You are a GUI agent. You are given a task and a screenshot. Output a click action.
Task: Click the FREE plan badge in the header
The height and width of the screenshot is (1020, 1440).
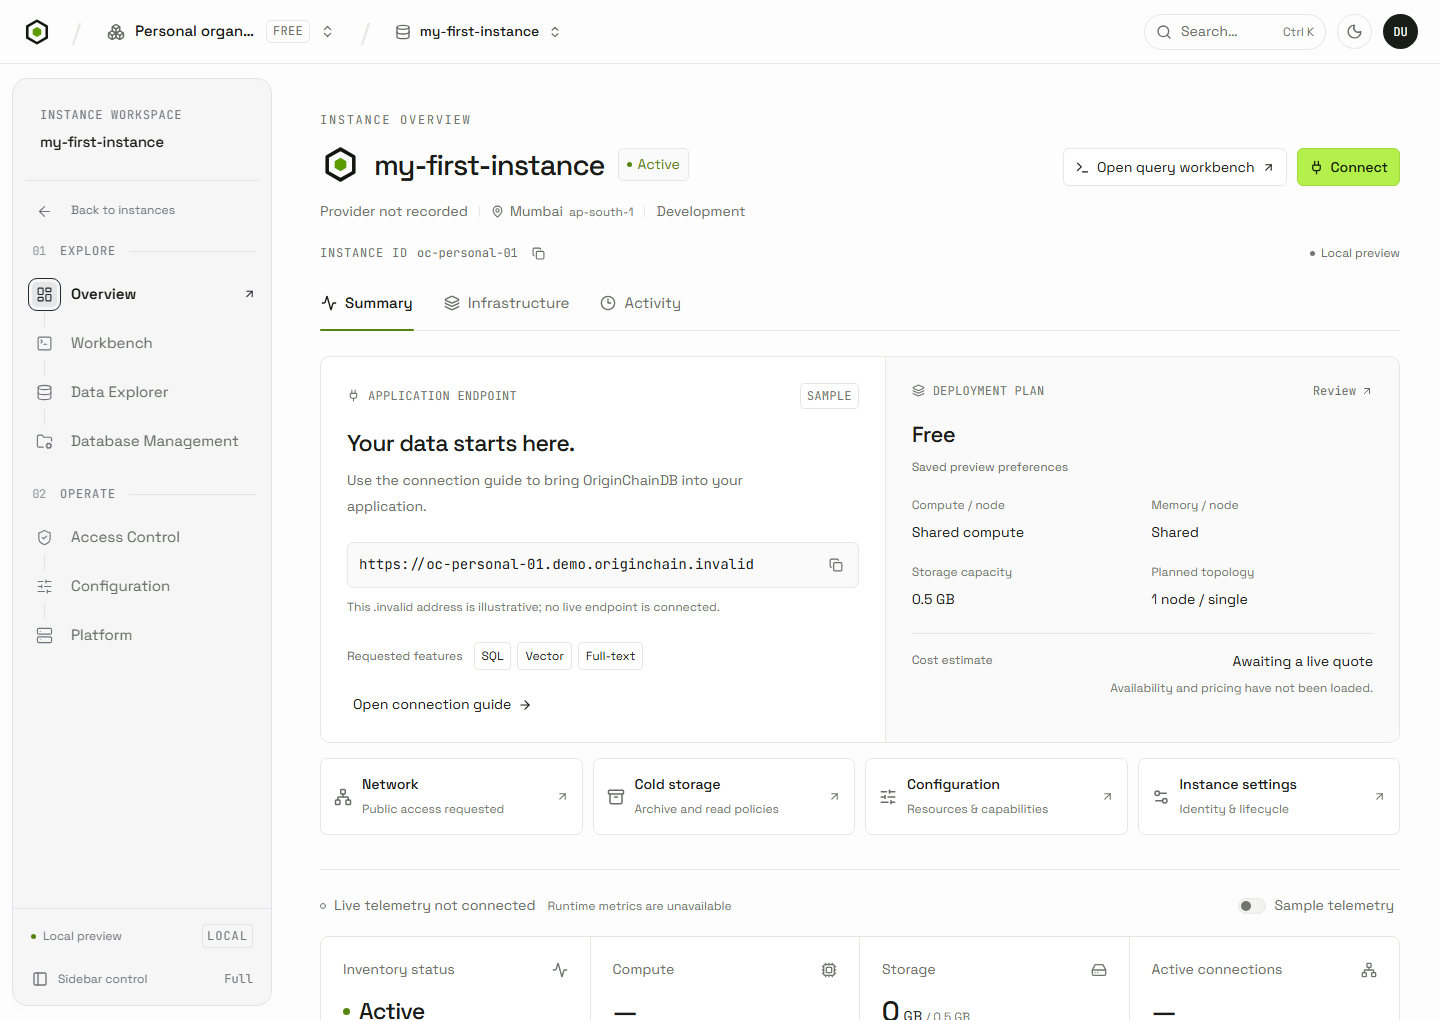pyautogui.click(x=288, y=31)
